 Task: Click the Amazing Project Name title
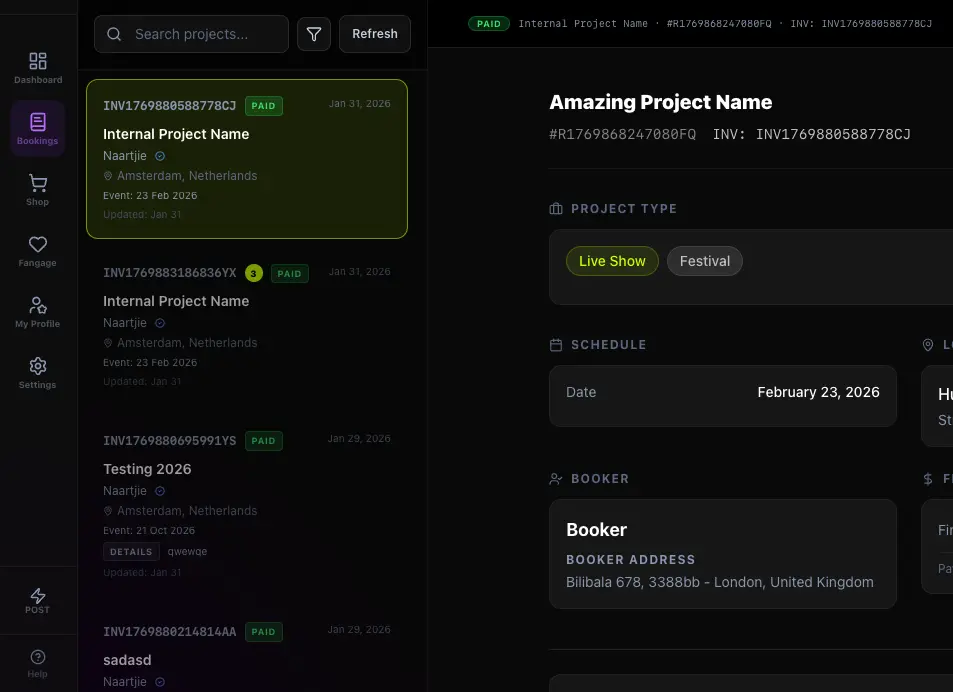click(x=661, y=102)
